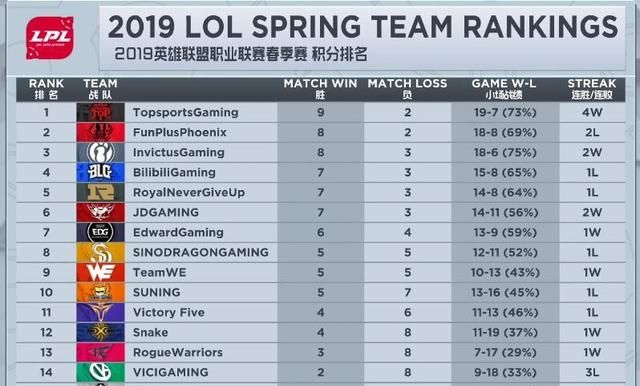Click the TopsportsGaming team logo

[100, 112]
